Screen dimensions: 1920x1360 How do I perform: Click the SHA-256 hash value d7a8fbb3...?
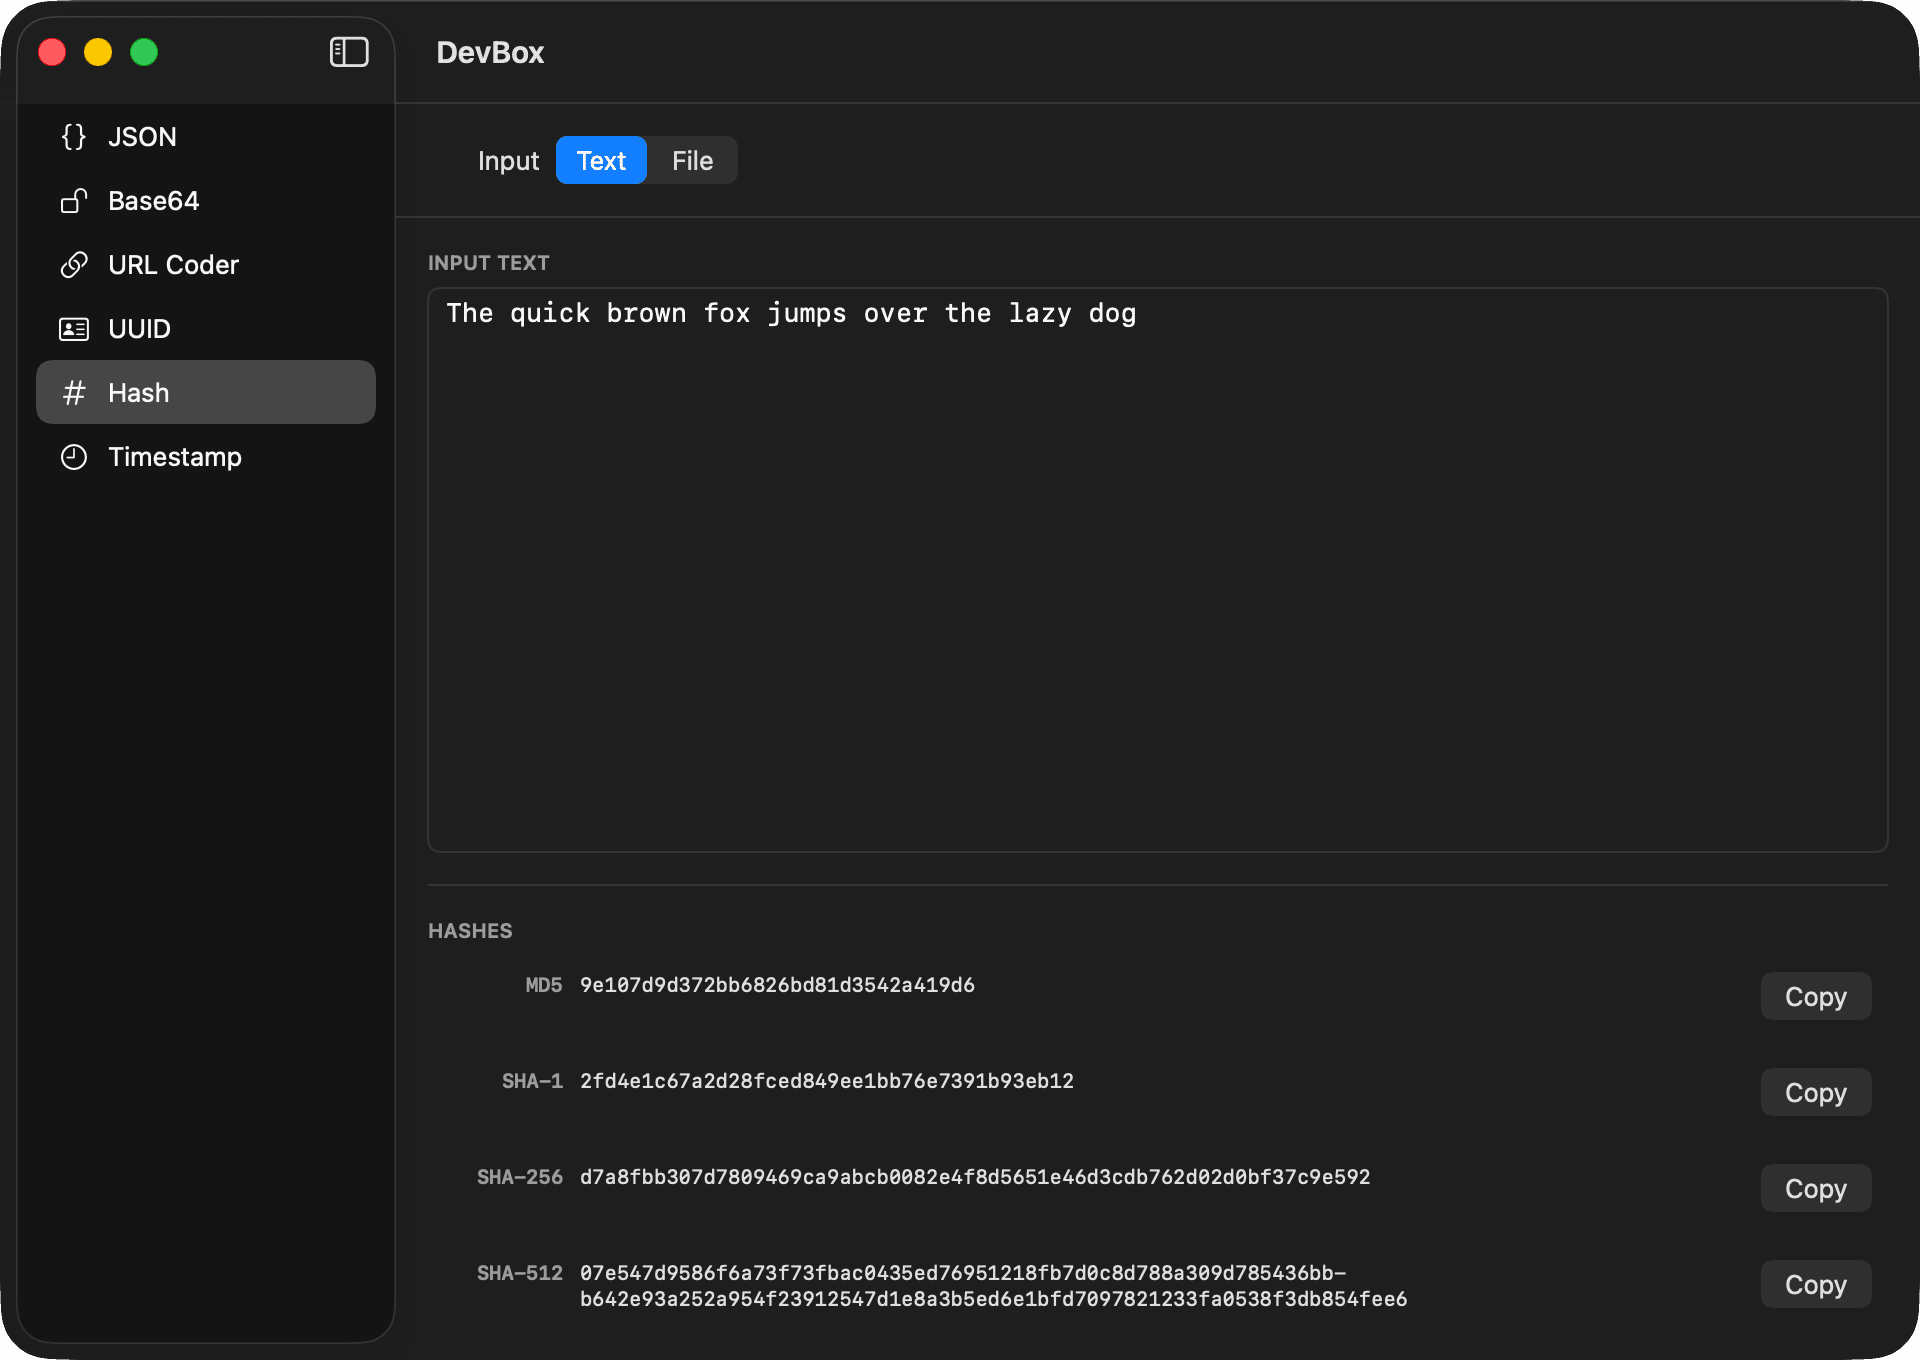975,1177
